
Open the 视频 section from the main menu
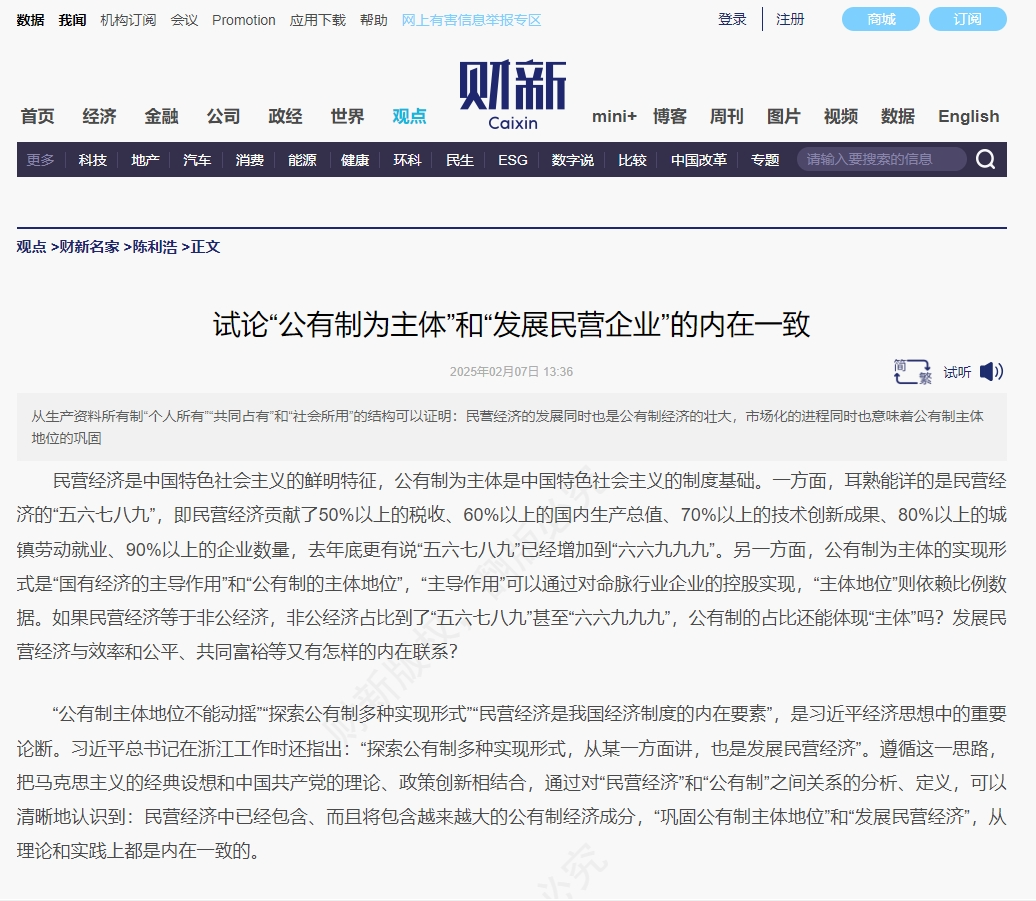pos(840,116)
